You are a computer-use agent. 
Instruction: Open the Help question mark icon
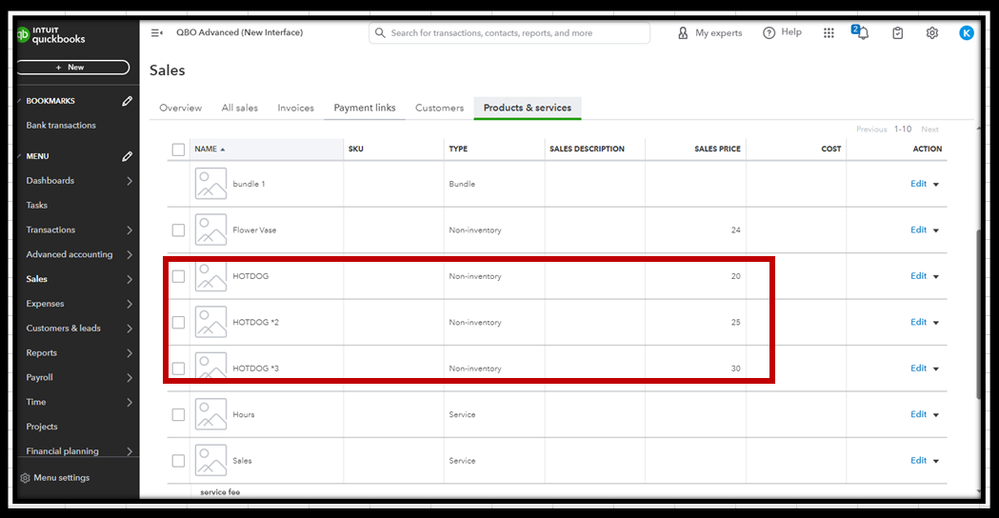(769, 32)
